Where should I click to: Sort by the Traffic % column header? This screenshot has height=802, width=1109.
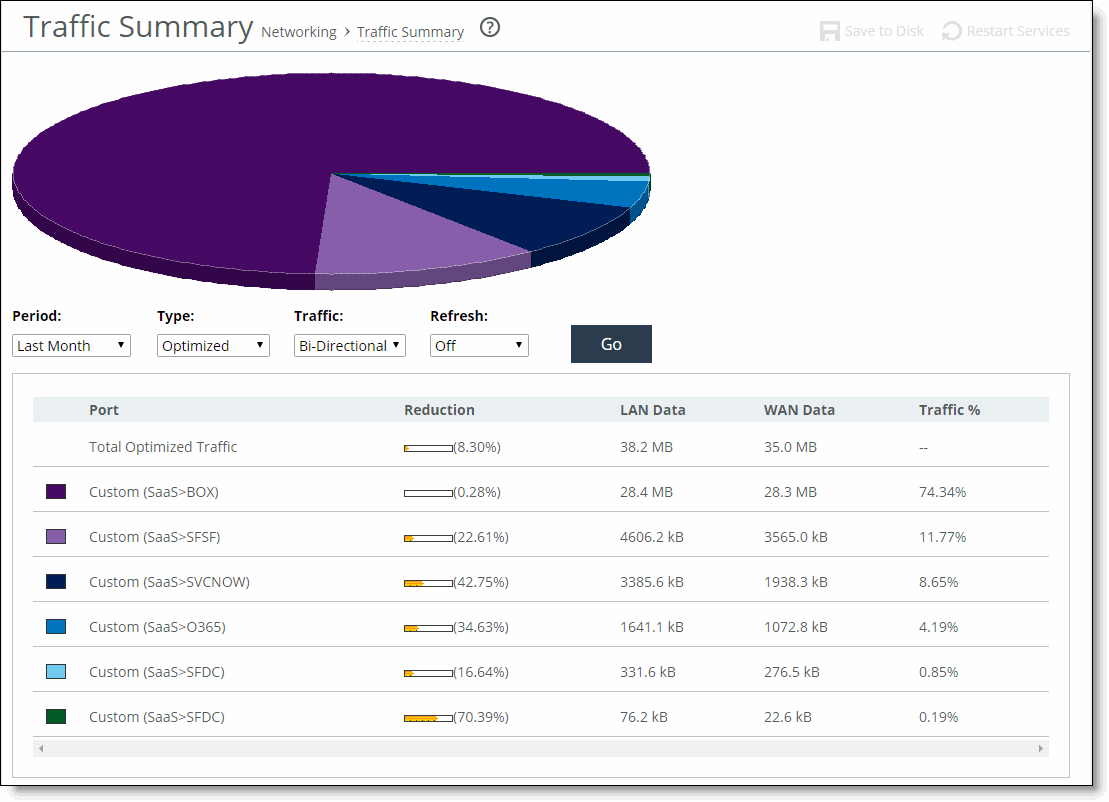pos(949,410)
